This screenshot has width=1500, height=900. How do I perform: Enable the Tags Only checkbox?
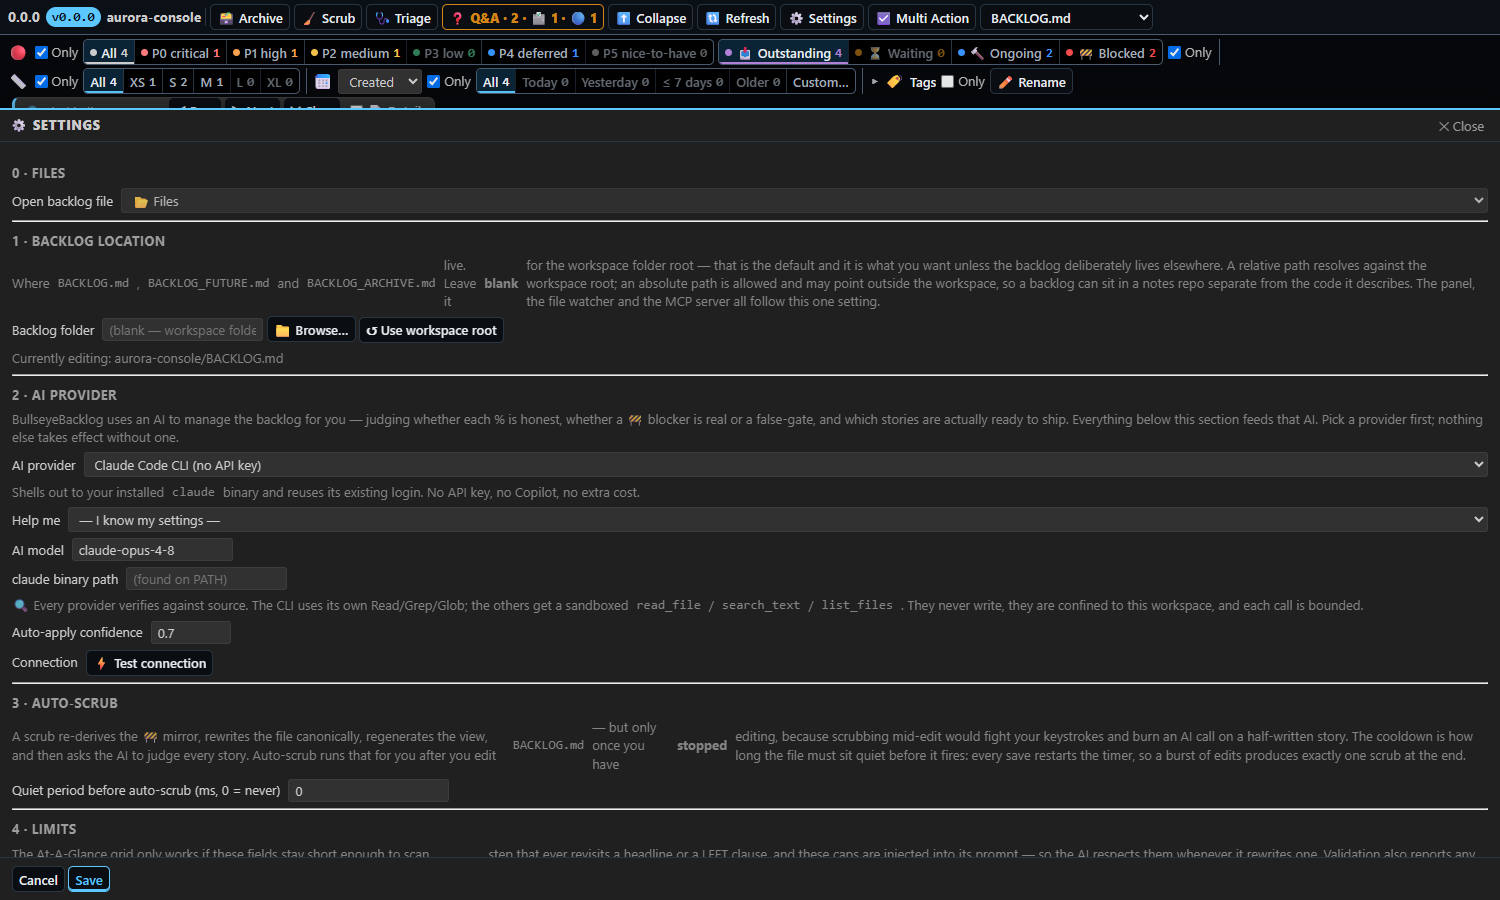point(948,82)
